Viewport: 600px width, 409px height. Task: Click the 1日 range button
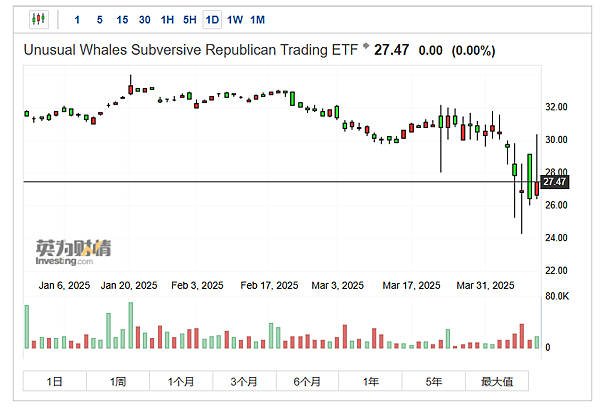coord(55,381)
